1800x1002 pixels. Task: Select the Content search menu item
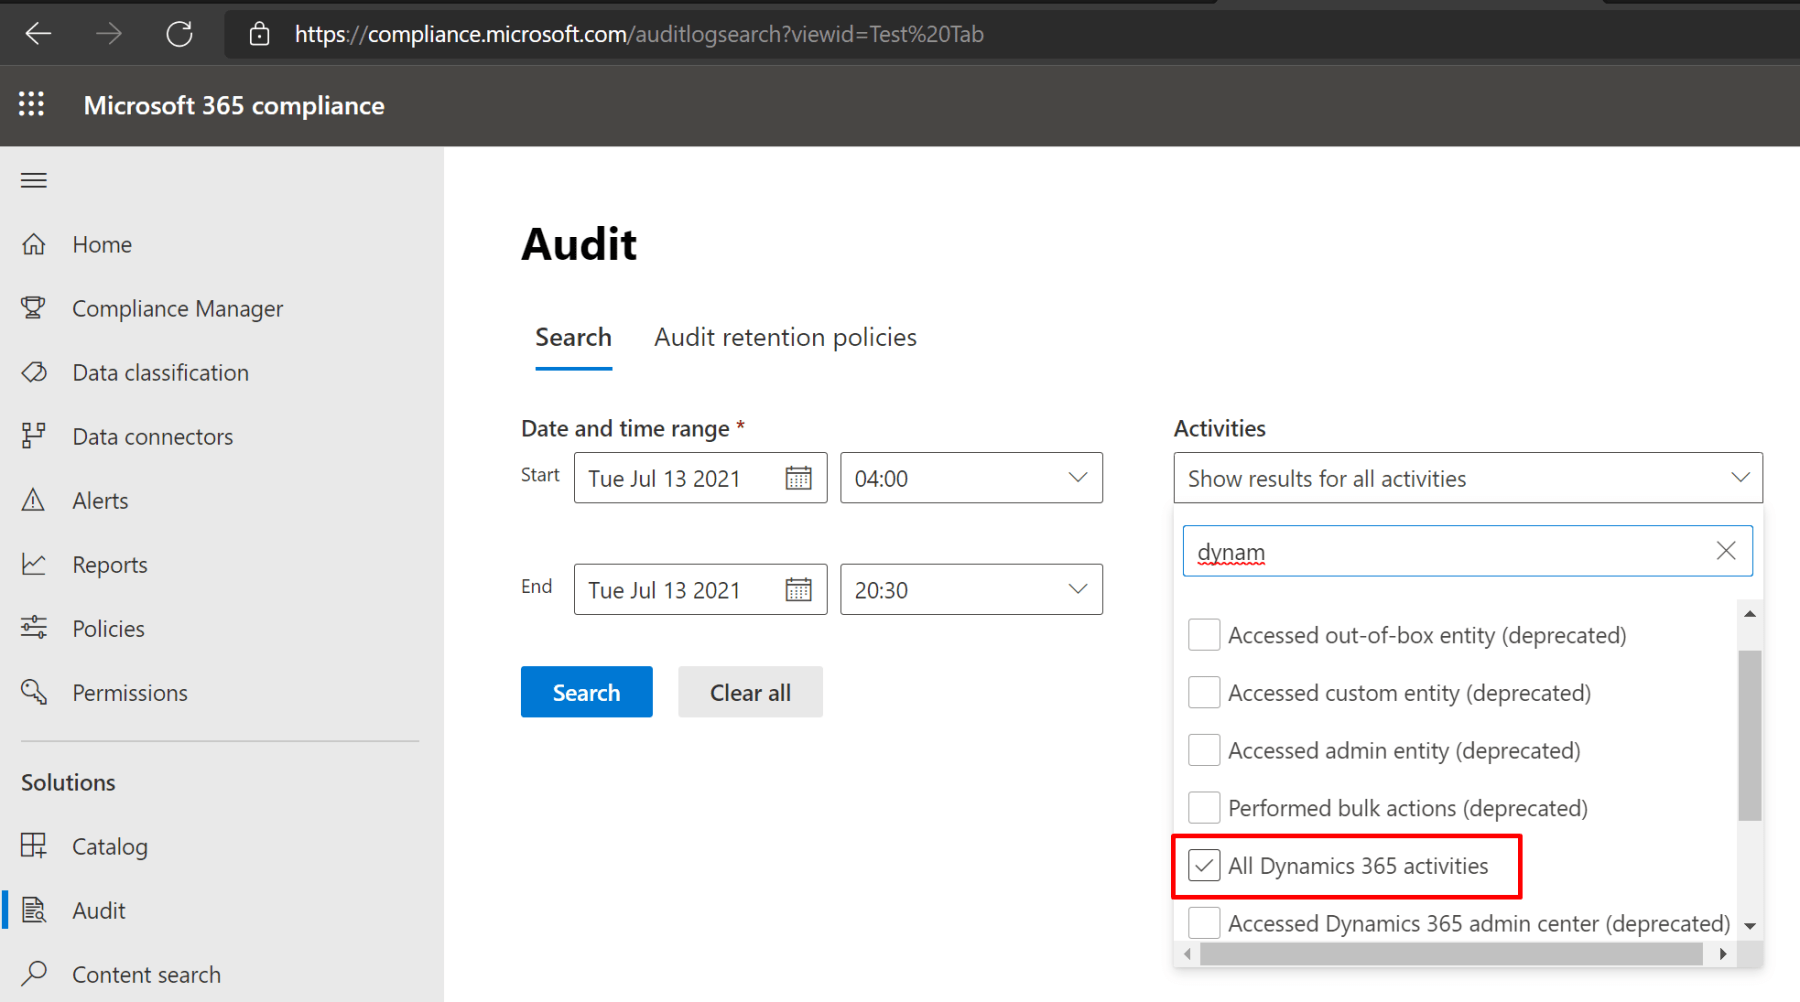(147, 973)
